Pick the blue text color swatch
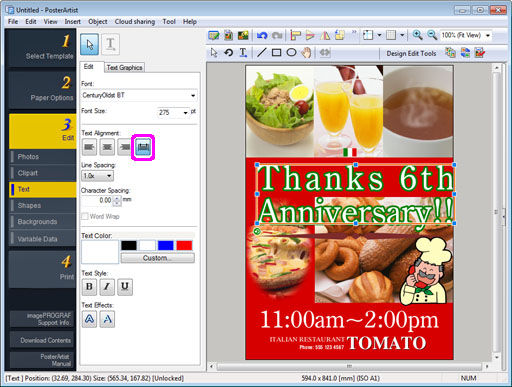The height and width of the screenshot is (387, 512). (166, 246)
